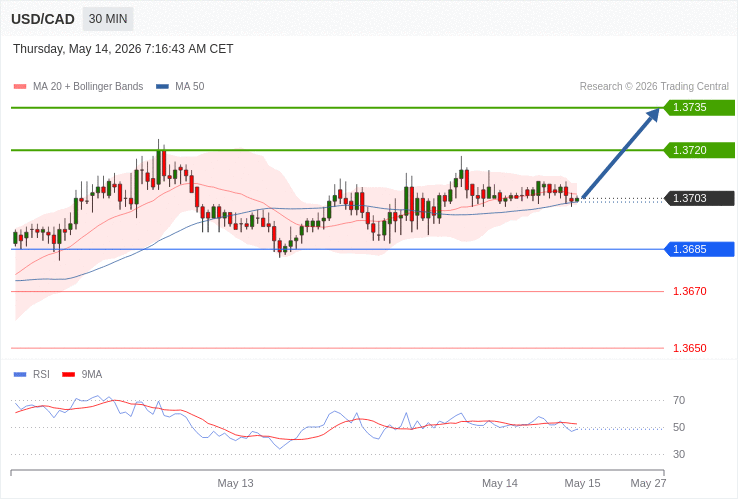Click the 1.3703 current price tag
Viewport: 738px width, 500px height.
click(699, 198)
